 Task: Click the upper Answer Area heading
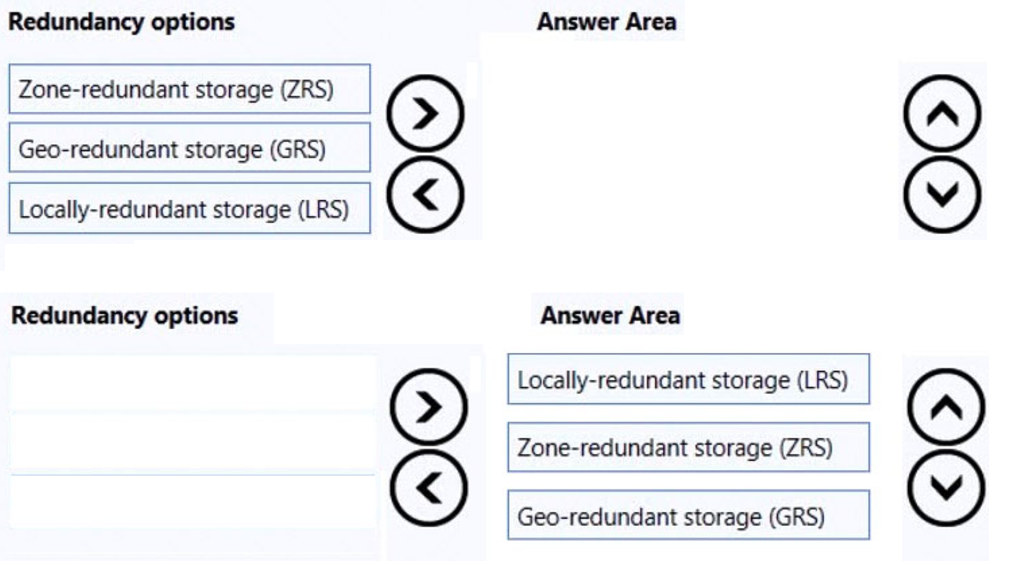click(x=606, y=22)
